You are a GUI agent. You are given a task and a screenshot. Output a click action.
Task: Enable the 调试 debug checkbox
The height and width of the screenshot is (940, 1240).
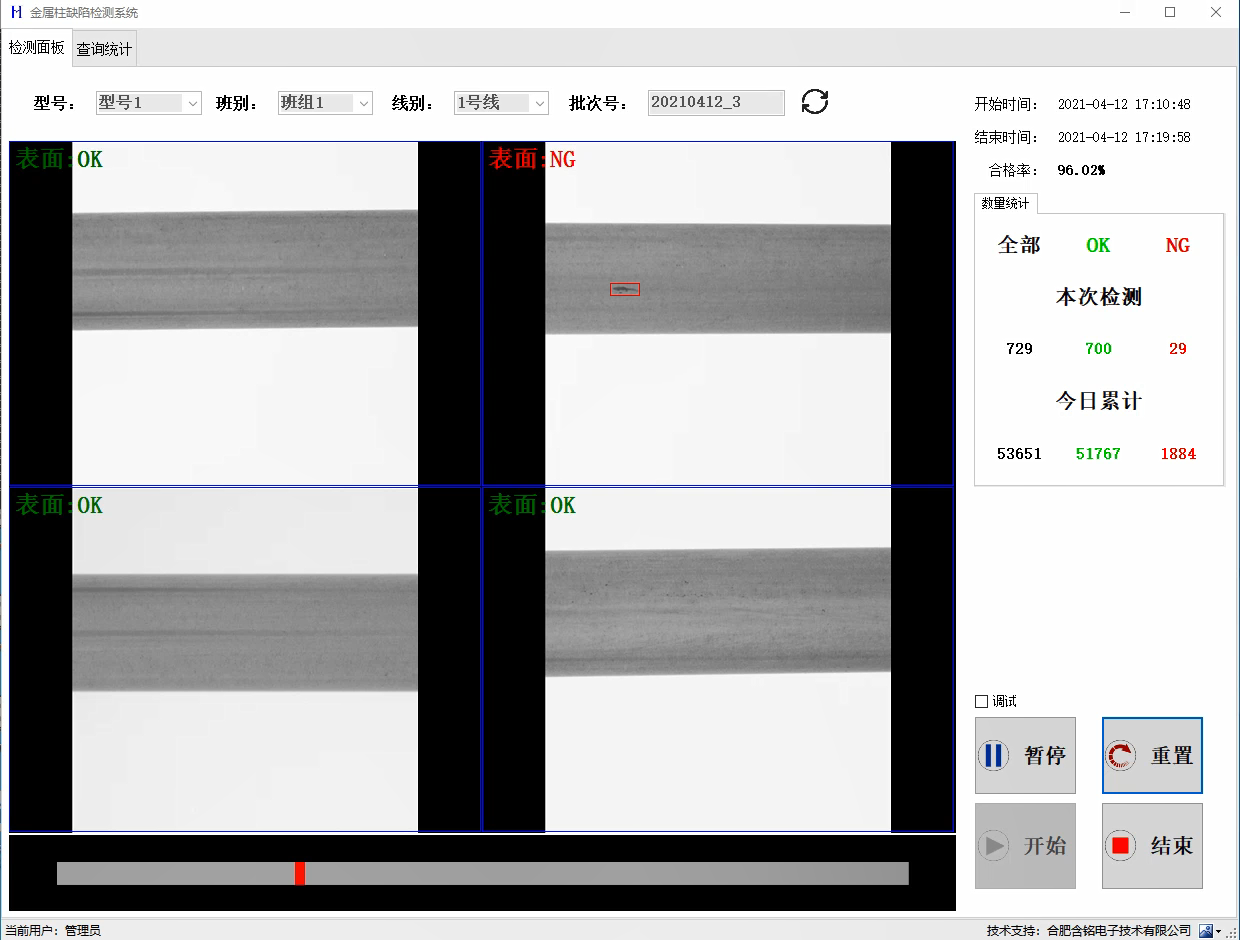click(x=981, y=702)
